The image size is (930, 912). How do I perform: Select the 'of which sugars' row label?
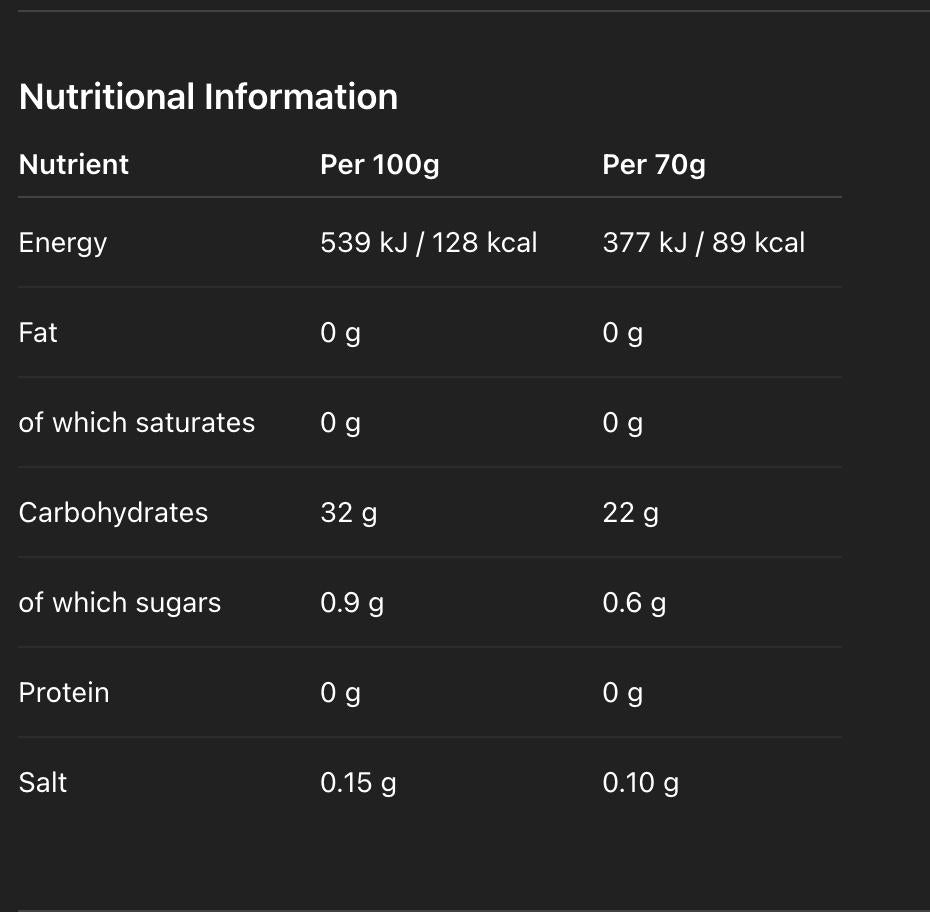pos(120,603)
